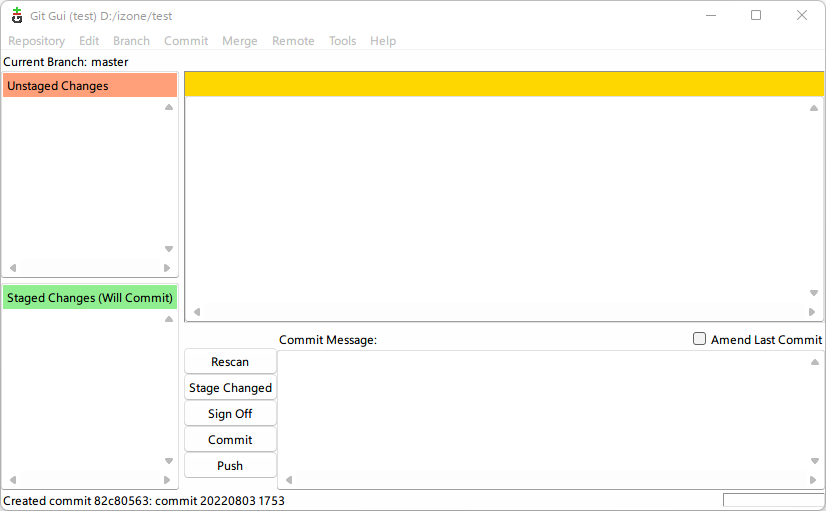Open the Remote menu

point(293,41)
